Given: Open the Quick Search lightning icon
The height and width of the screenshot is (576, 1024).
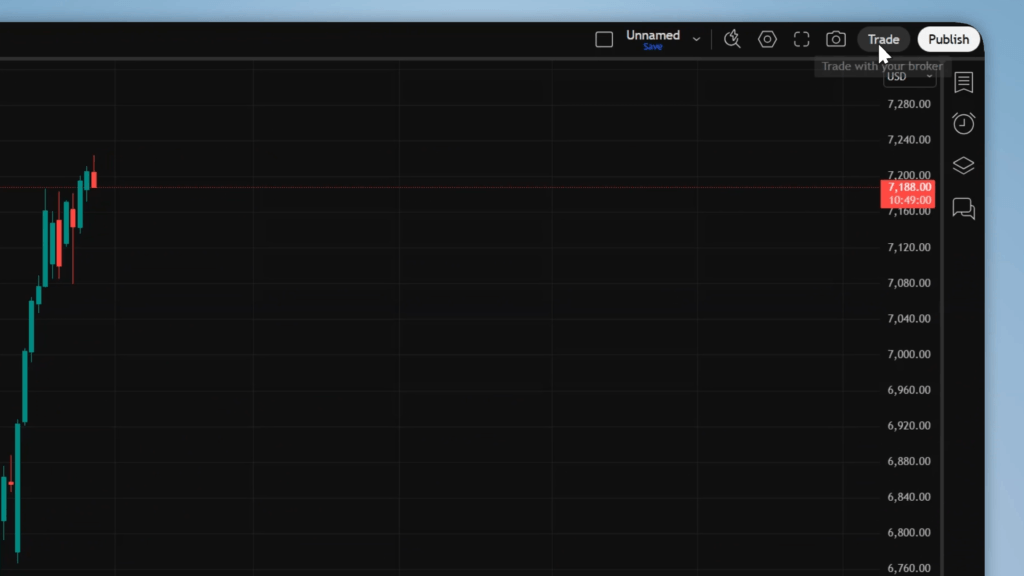Looking at the screenshot, I should (x=732, y=39).
